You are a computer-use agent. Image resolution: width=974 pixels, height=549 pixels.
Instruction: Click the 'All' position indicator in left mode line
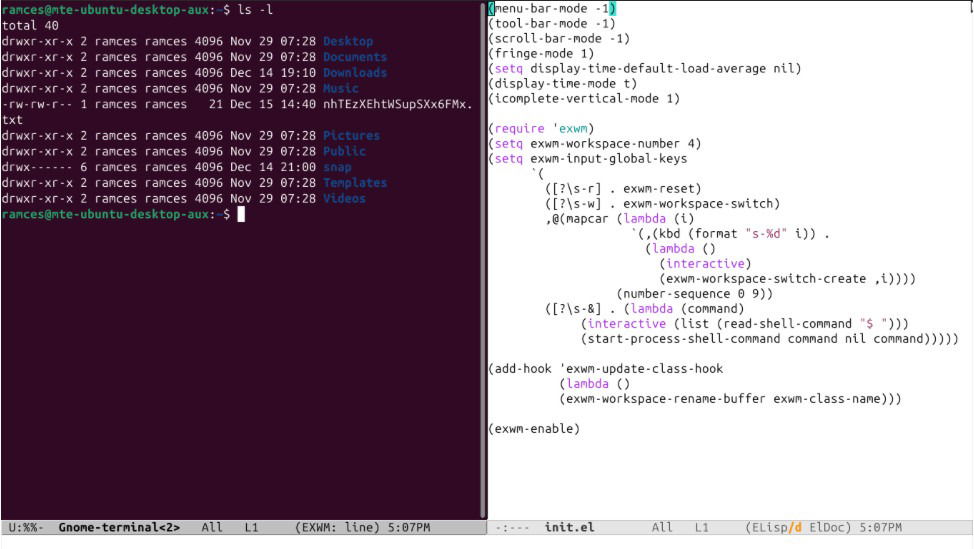[x=211, y=527]
